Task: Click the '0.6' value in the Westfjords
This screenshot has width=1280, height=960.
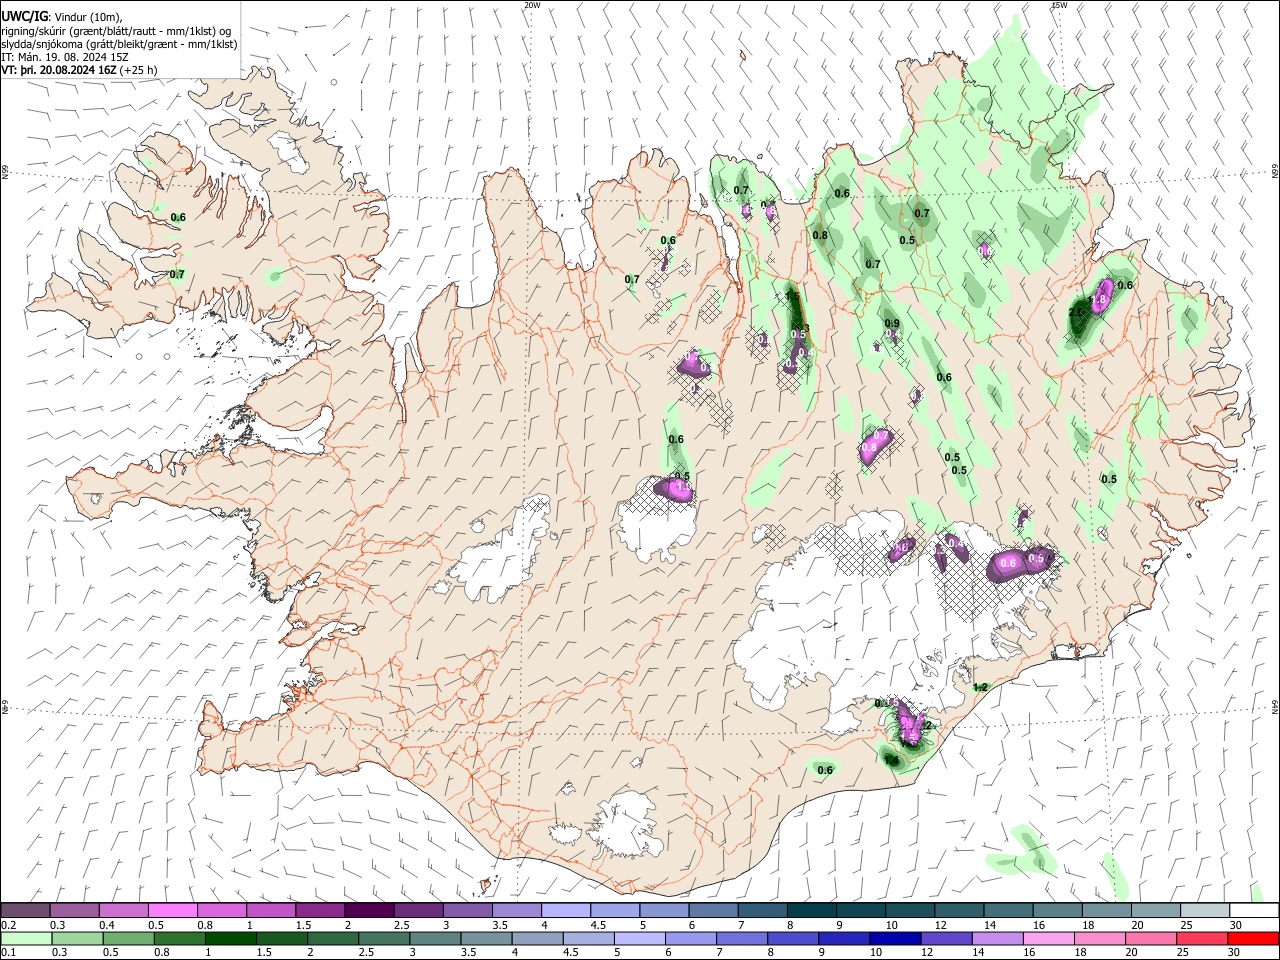Action: pyautogui.click(x=178, y=217)
